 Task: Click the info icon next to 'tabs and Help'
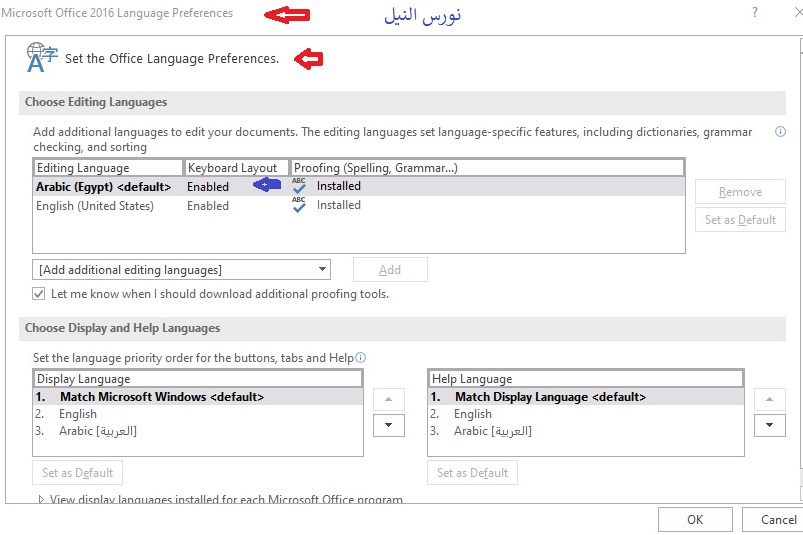(361, 357)
